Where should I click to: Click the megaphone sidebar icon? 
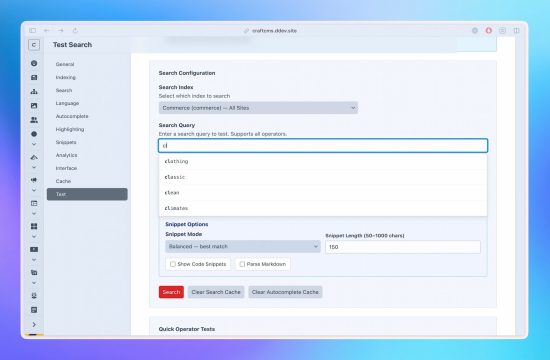point(34,180)
